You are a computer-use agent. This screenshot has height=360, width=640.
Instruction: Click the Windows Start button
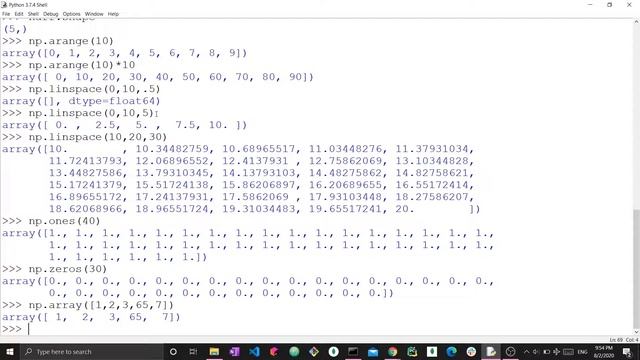click(x=9, y=351)
